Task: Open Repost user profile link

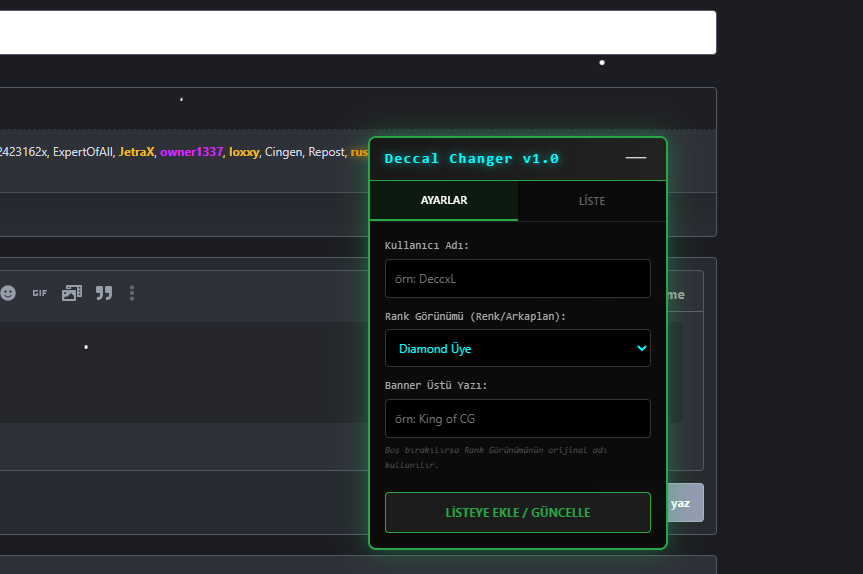Action: [x=326, y=152]
